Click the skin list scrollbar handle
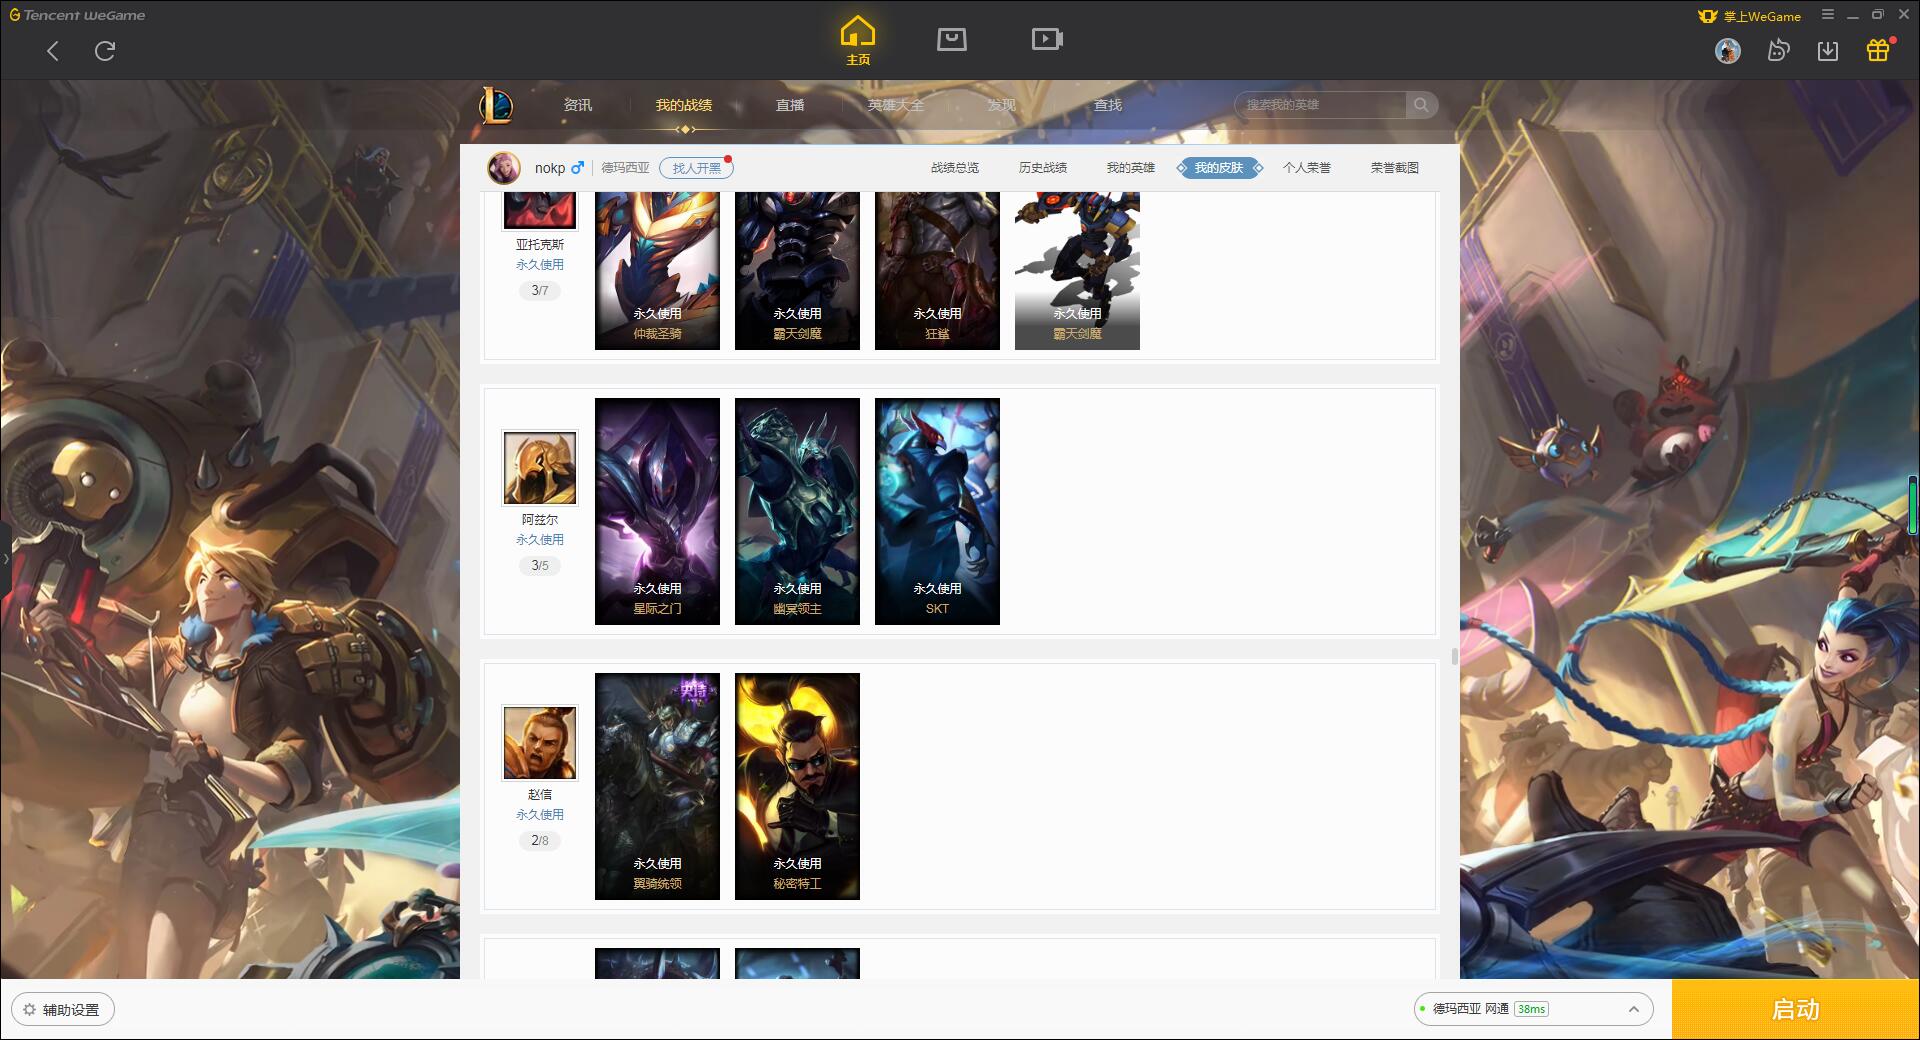The height and width of the screenshot is (1040, 1920). pos(1454,657)
